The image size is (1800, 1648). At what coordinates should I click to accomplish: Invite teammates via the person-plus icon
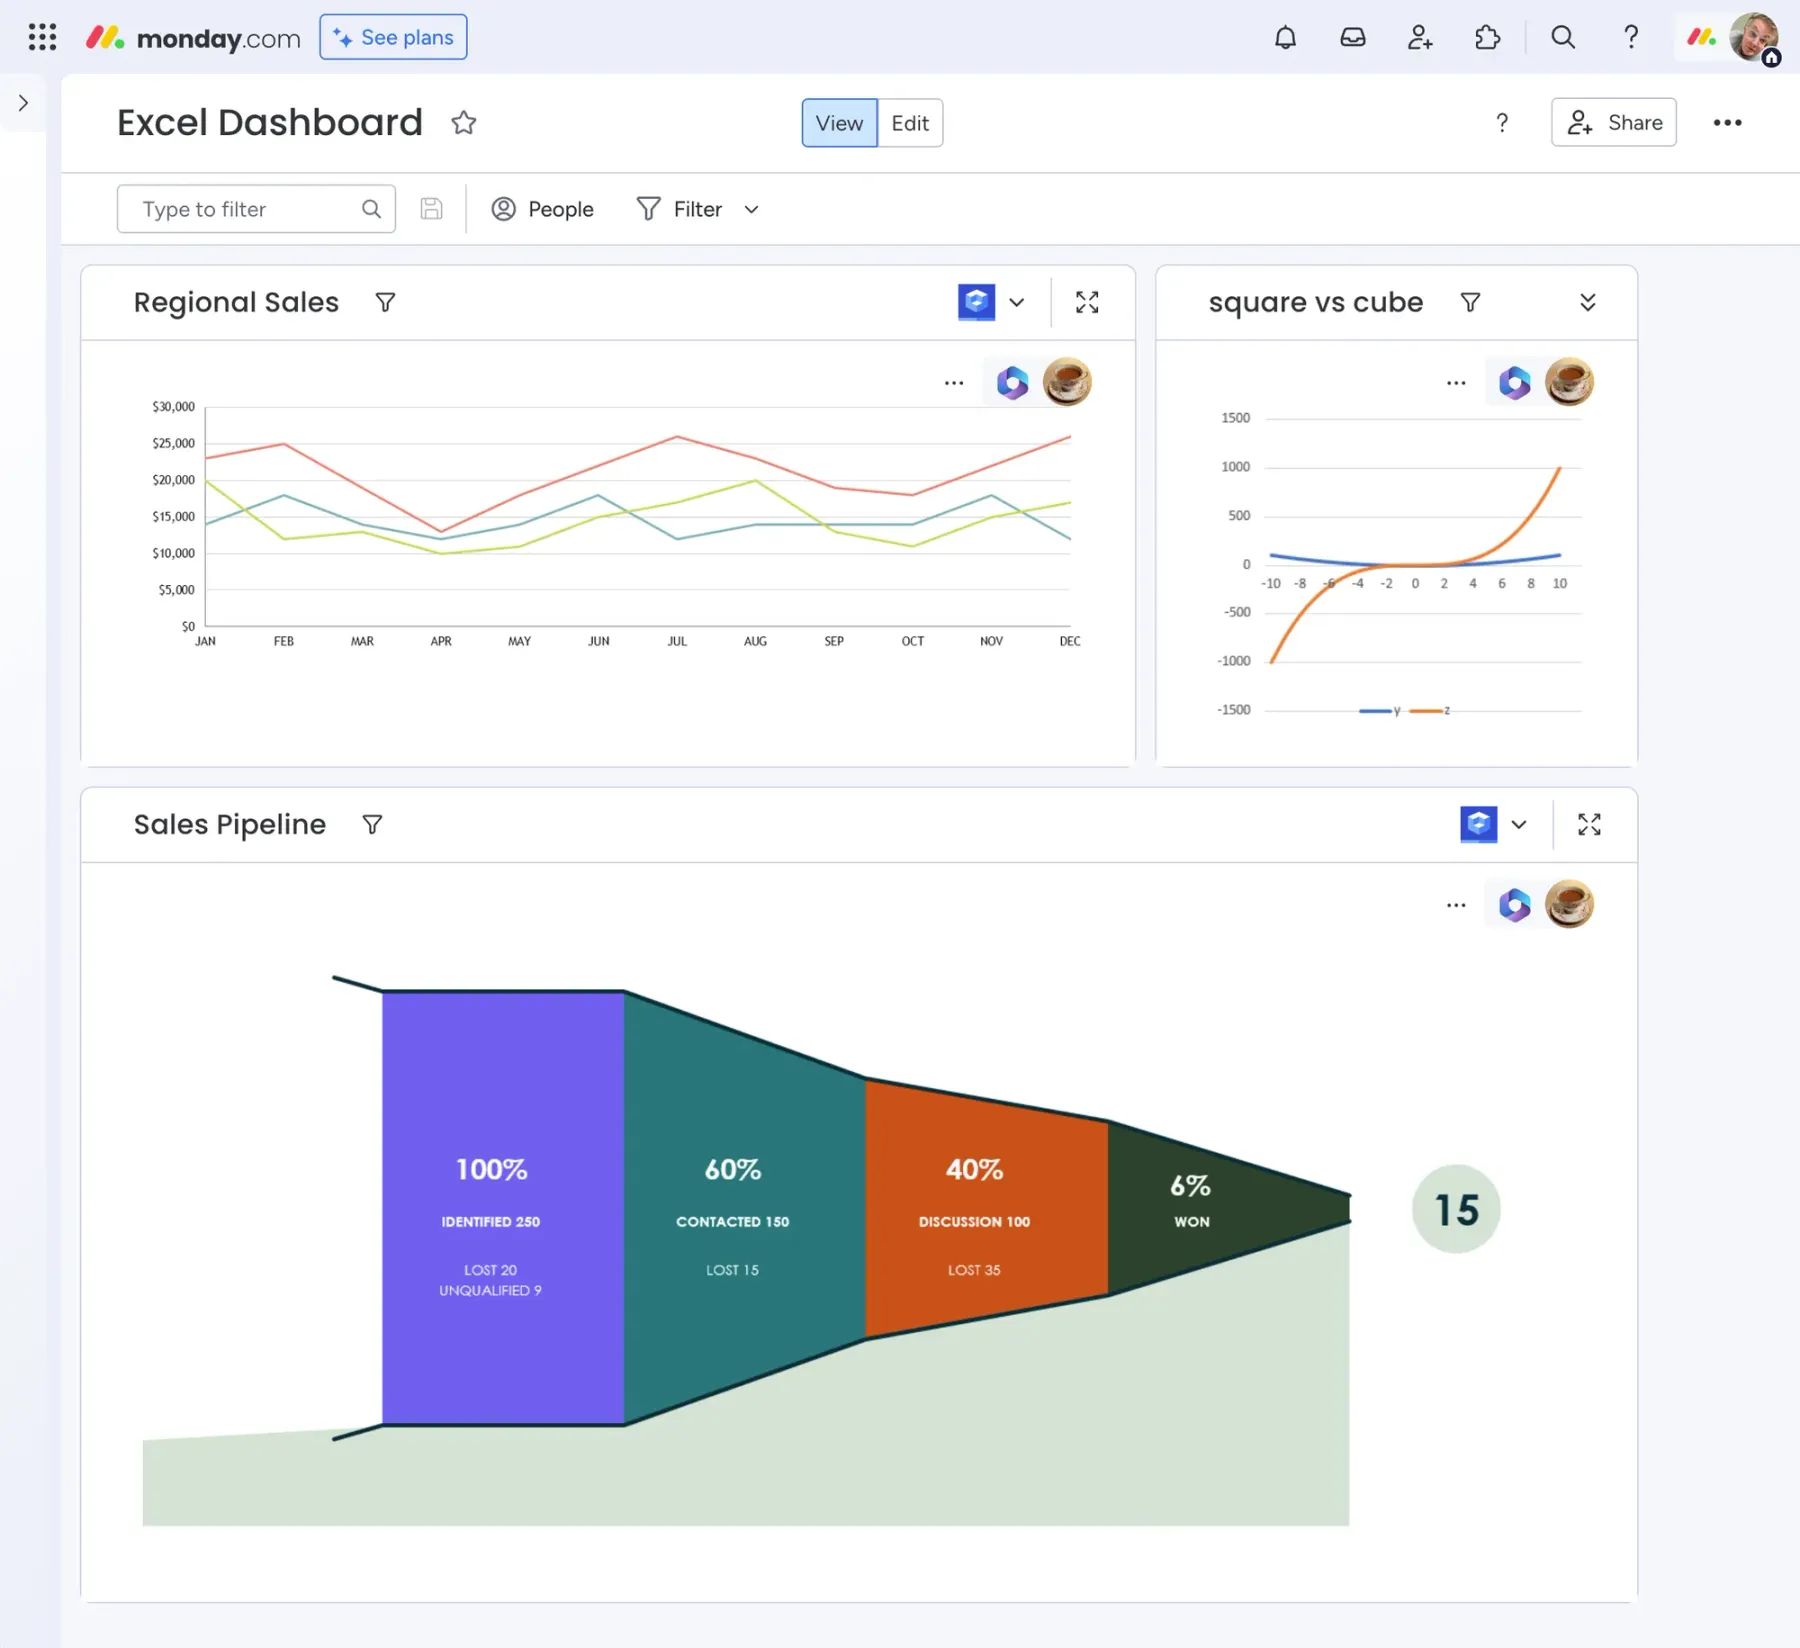(1419, 37)
